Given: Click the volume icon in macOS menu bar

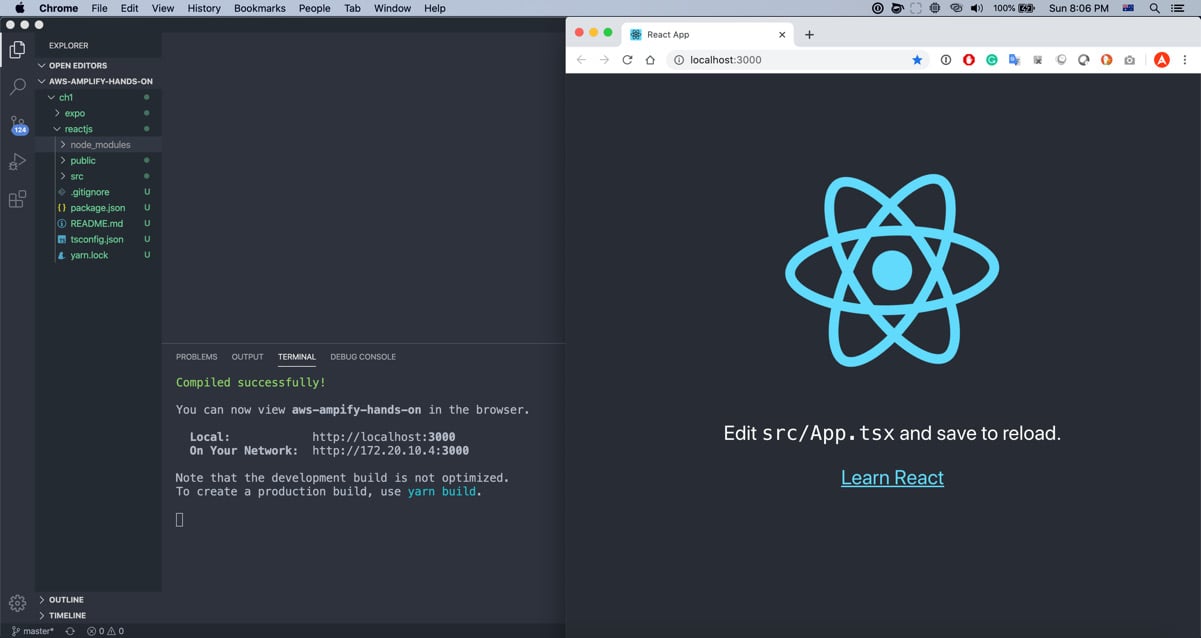Looking at the screenshot, I should (x=976, y=8).
